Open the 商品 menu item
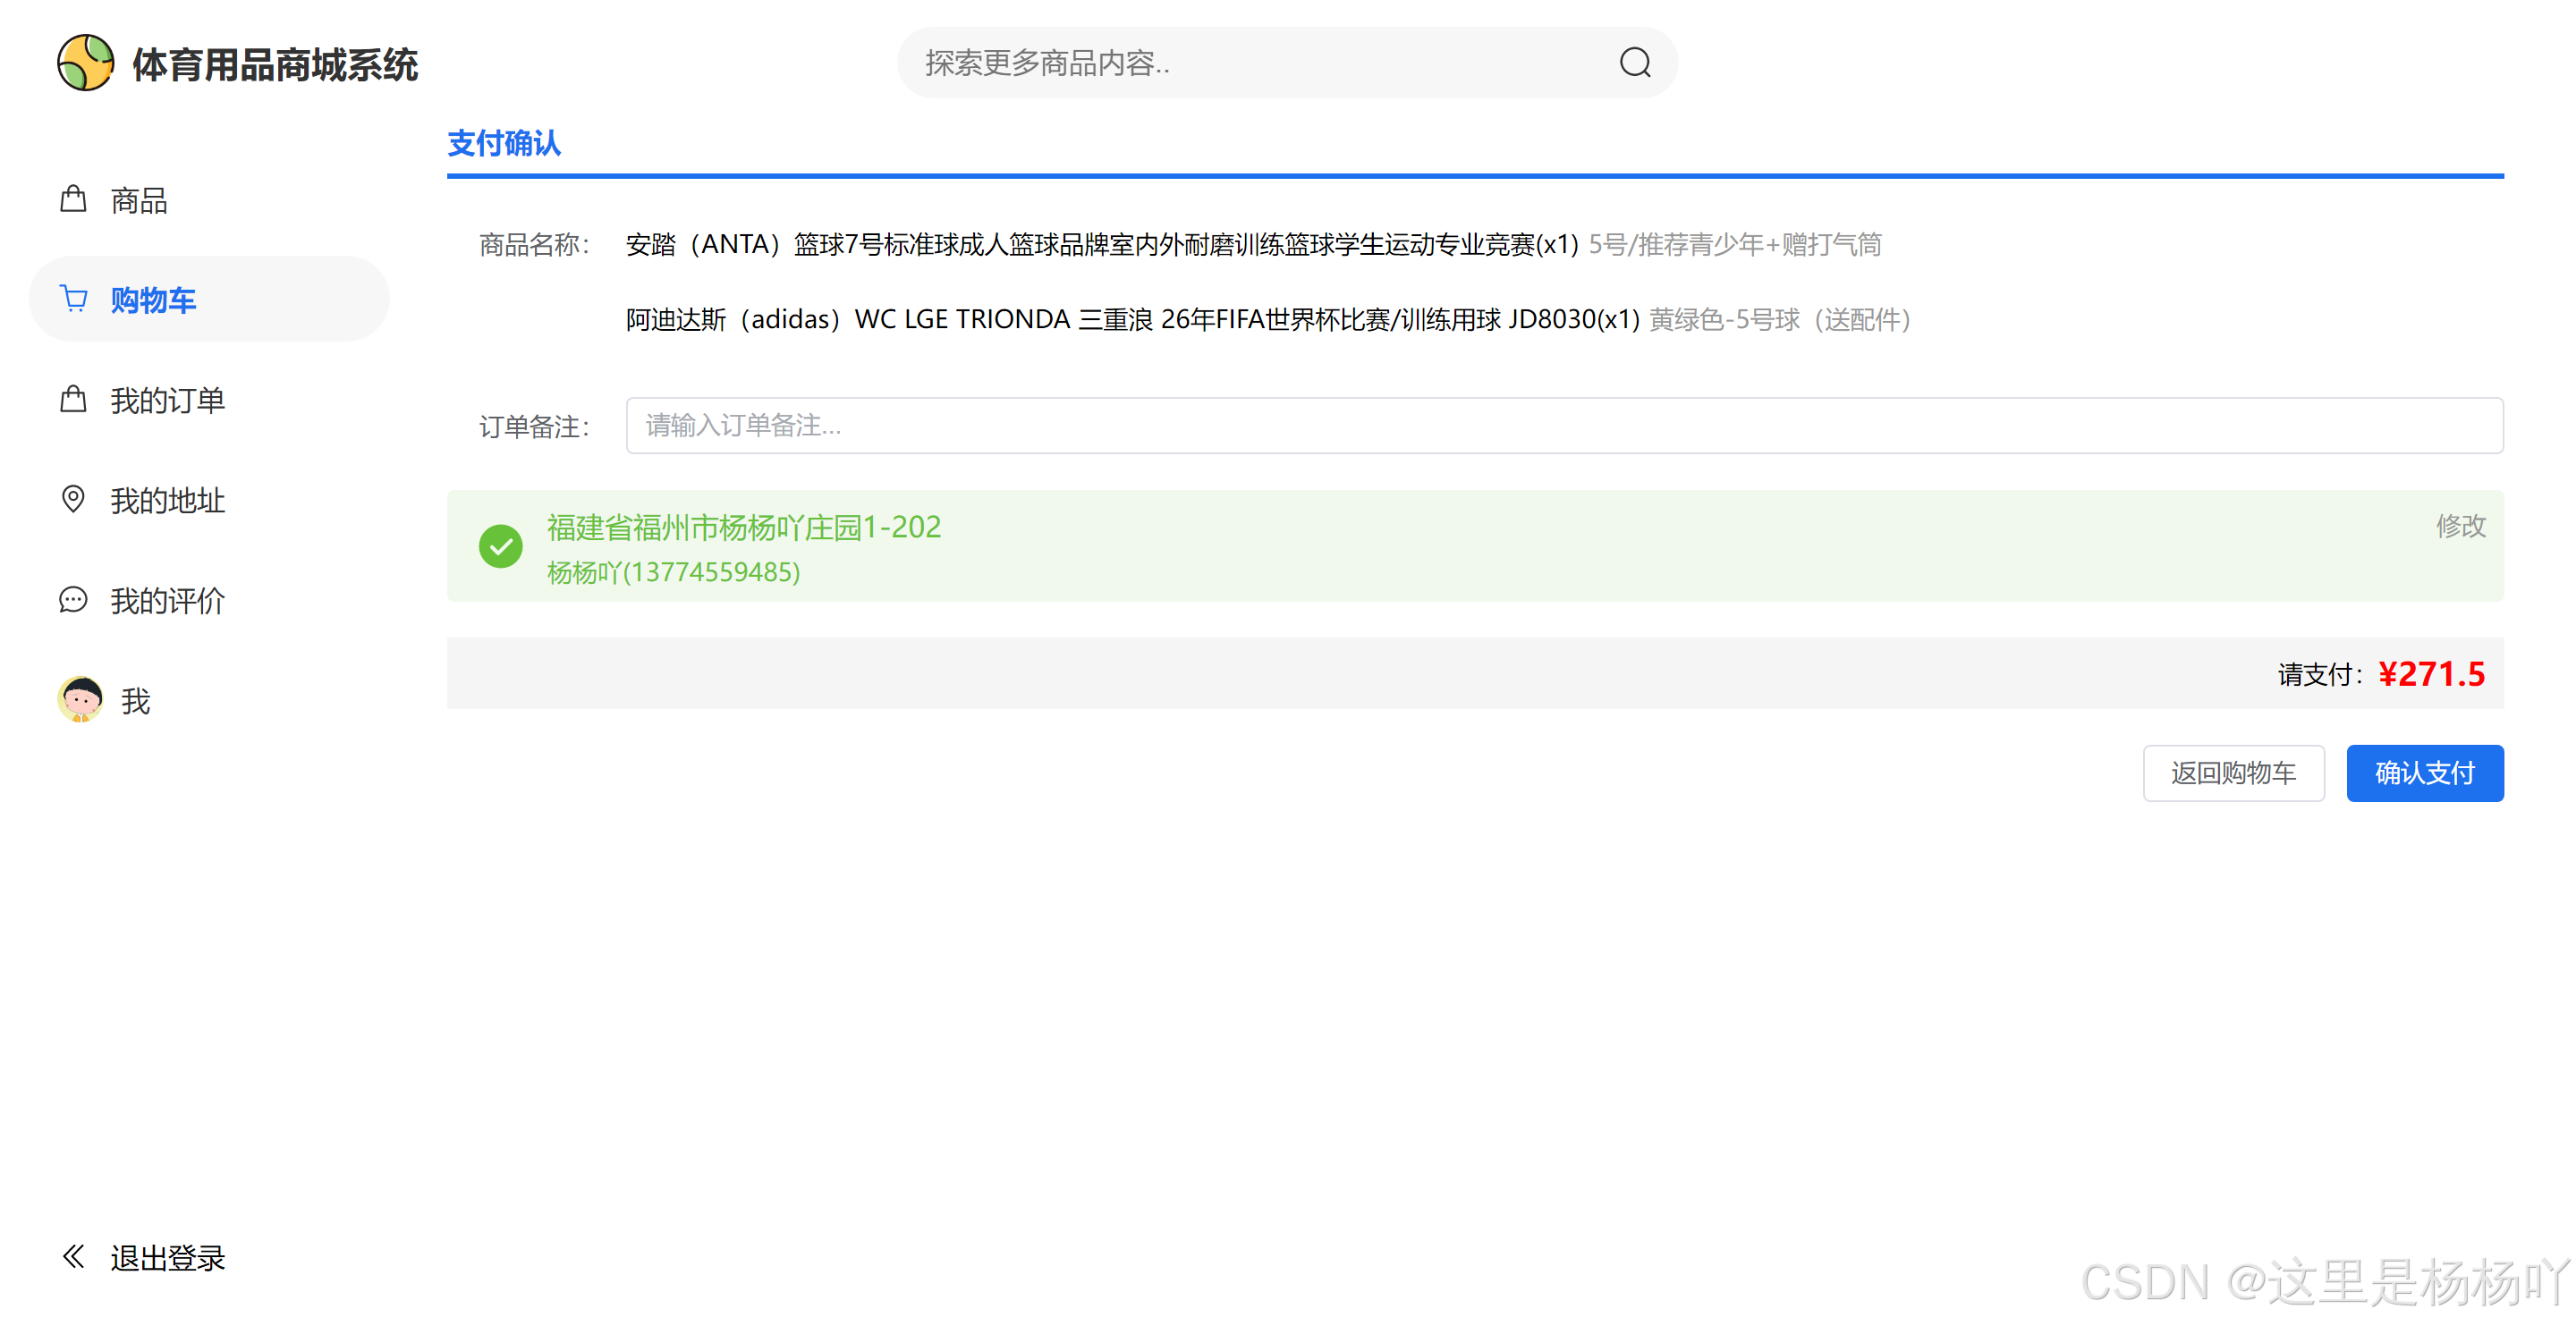This screenshot has height=1326, width=2576. coord(209,199)
